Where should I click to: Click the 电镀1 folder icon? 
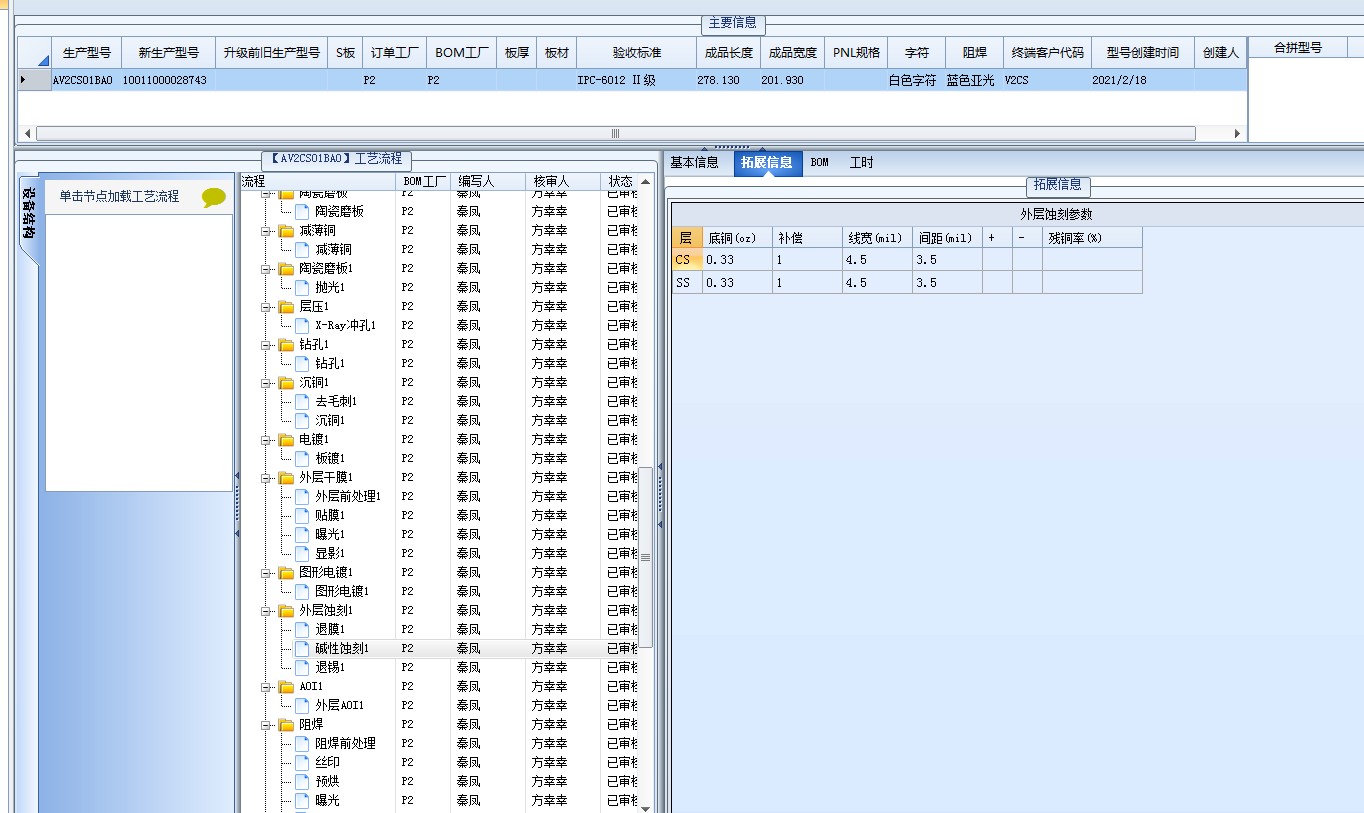coord(286,440)
